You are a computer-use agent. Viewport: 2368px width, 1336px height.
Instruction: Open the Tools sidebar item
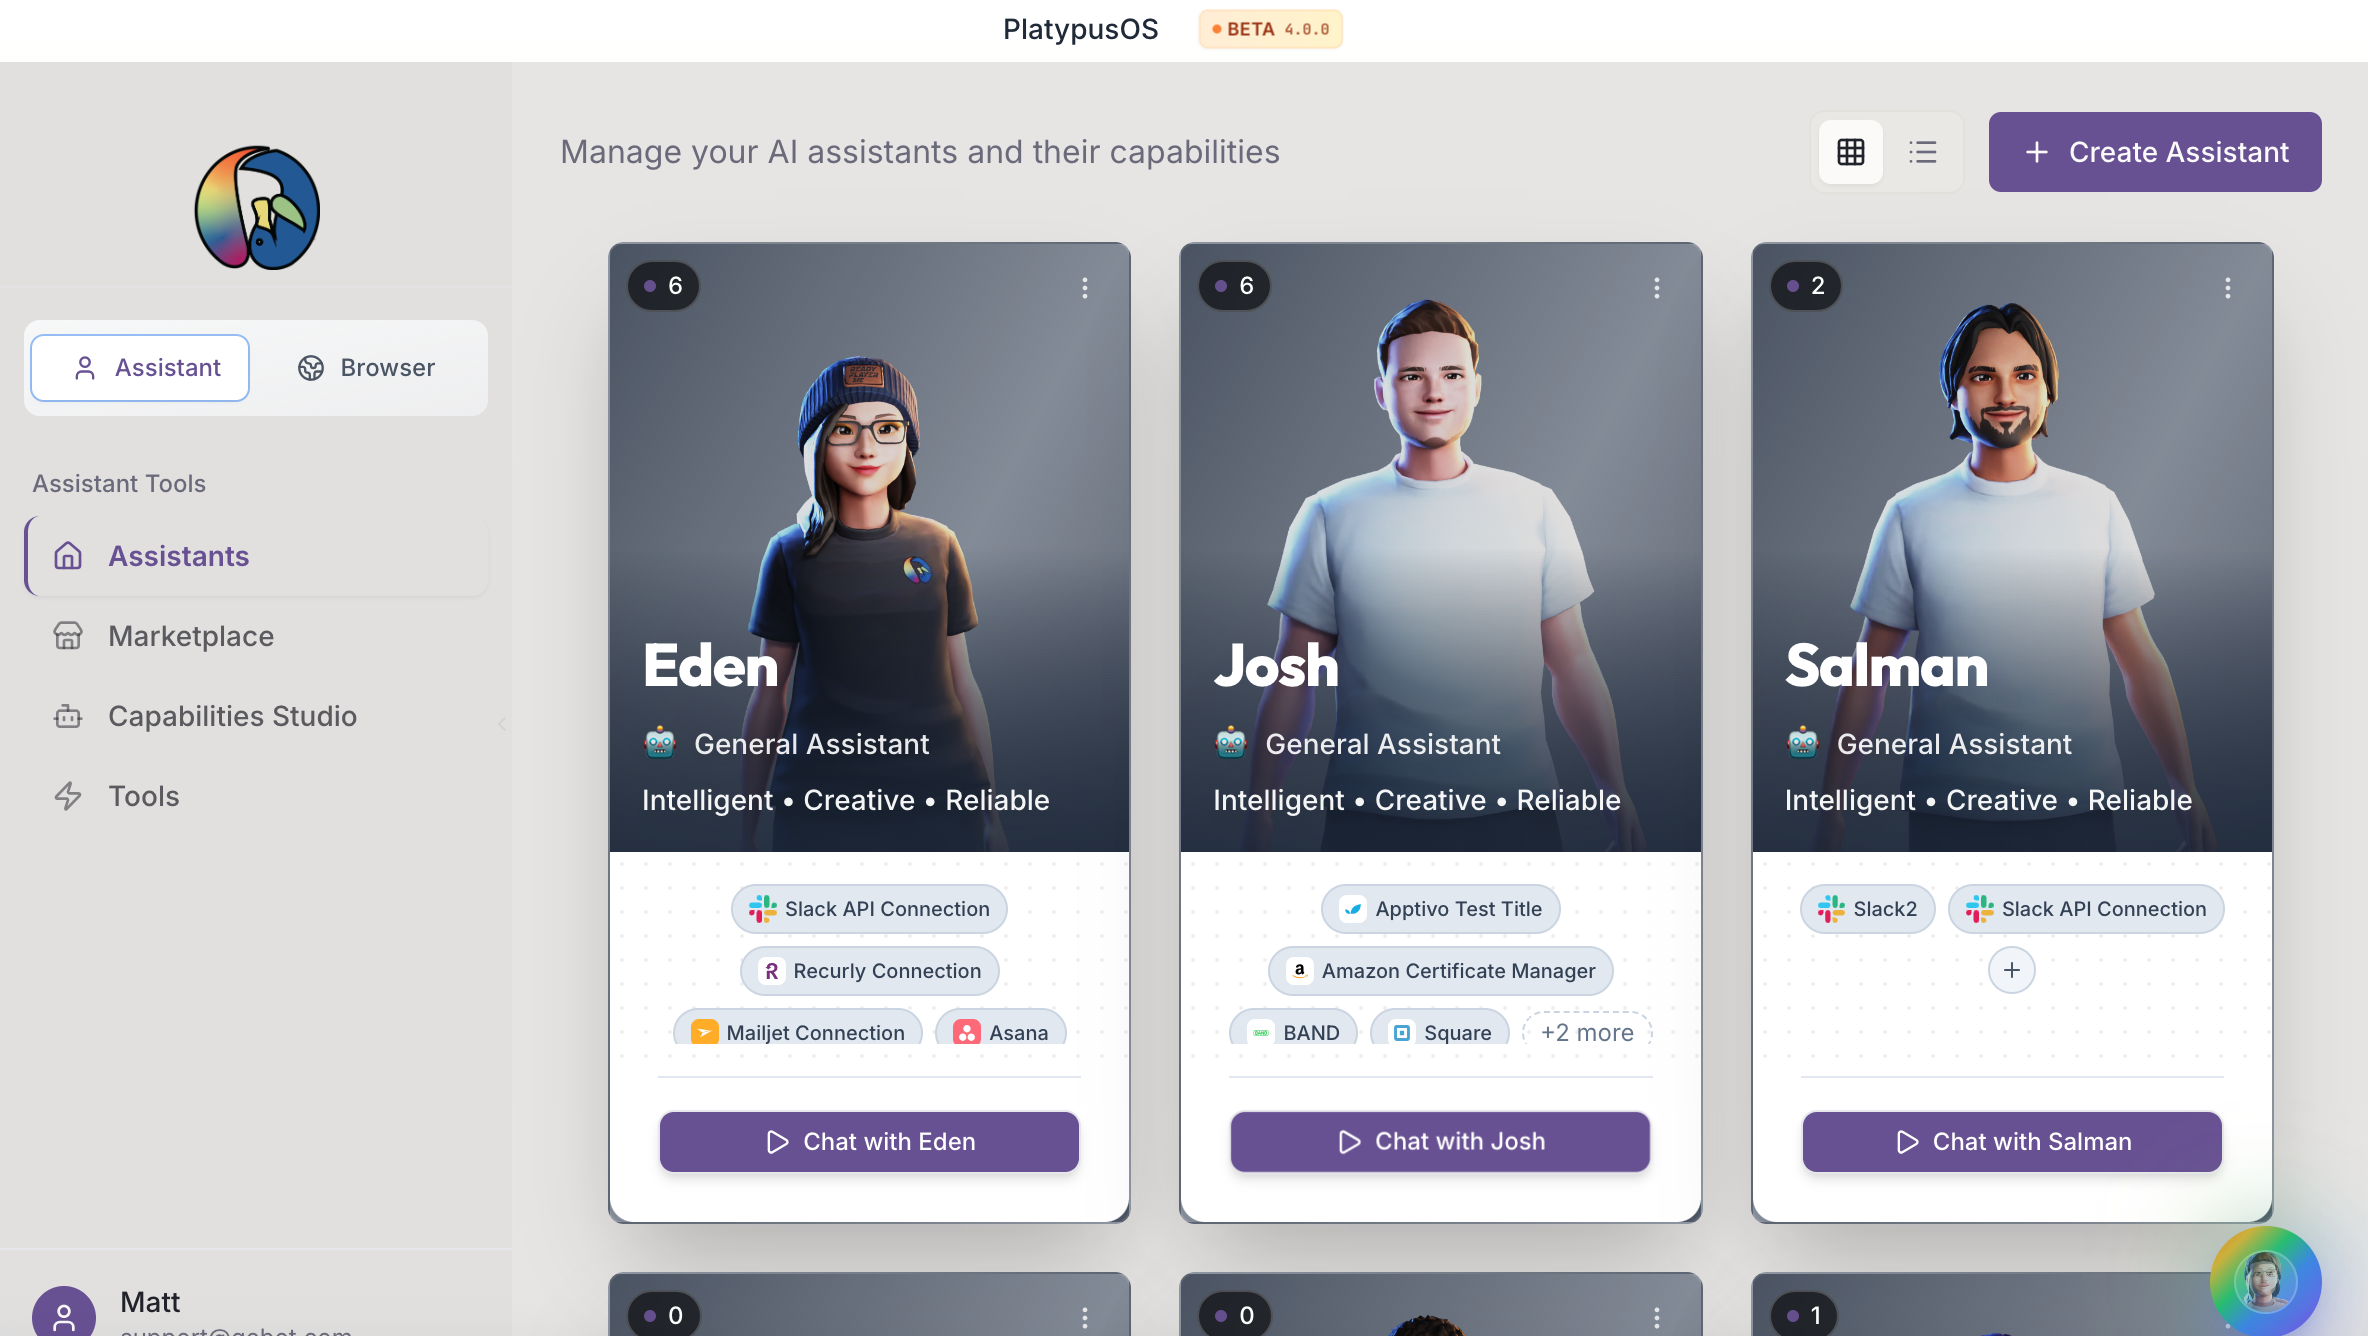[x=144, y=796]
